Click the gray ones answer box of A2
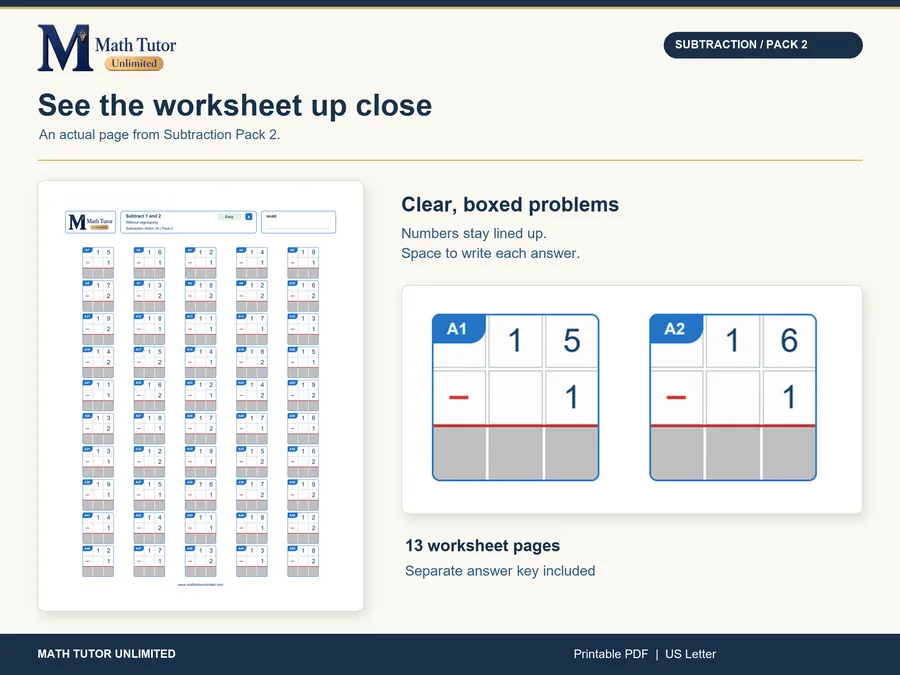This screenshot has height=675, width=900. point(789,453)
